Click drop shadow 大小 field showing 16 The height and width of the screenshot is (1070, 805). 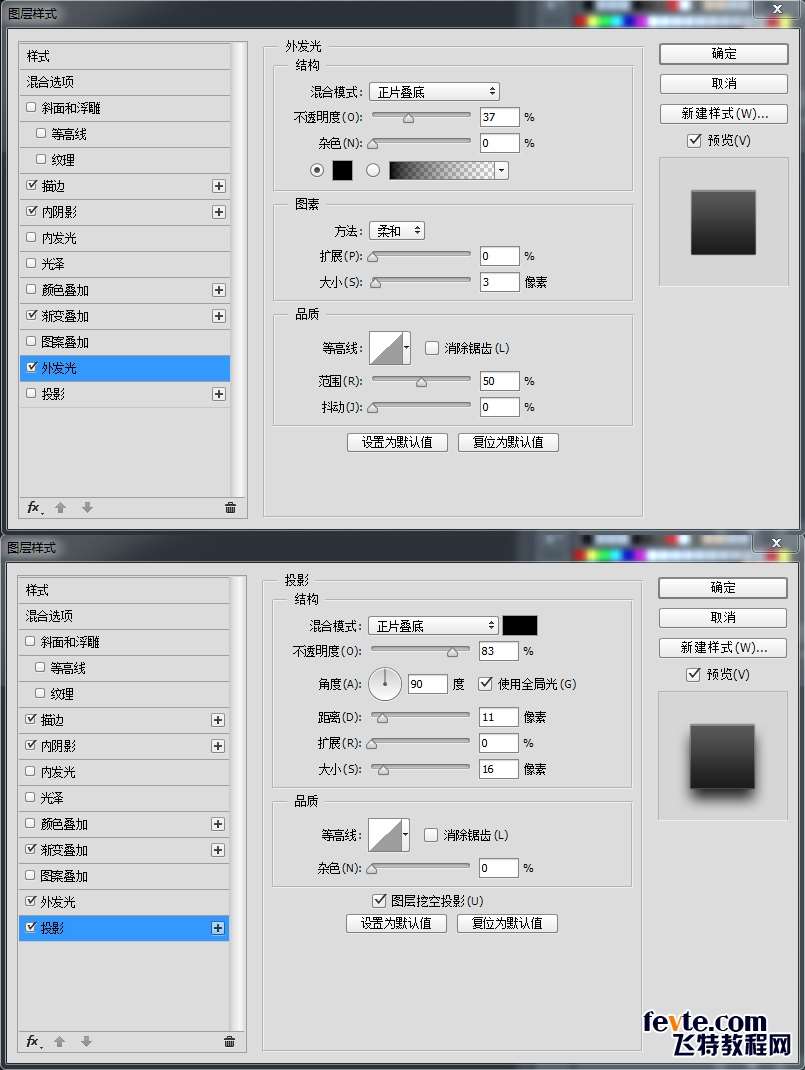click(x=498, y=769)
